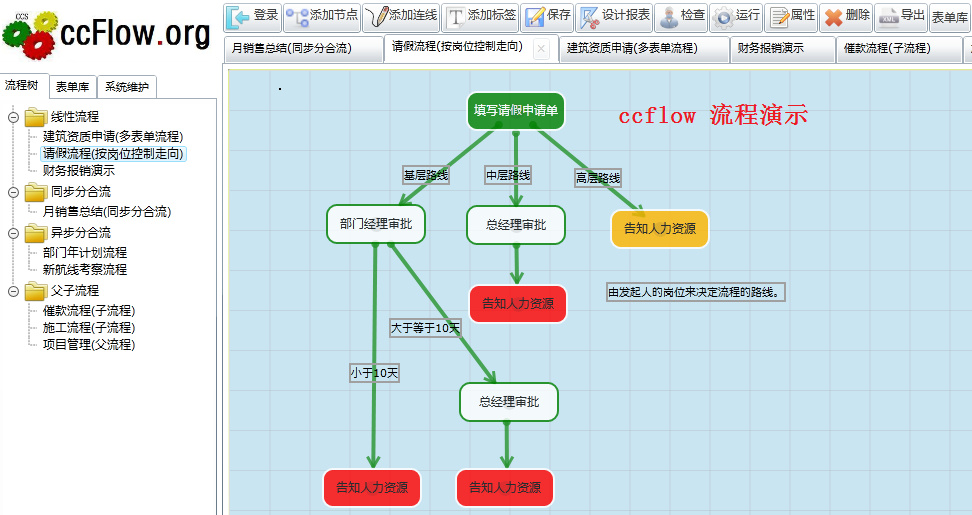The image size is (972, 515).
Task: Click the 保存 save button
Action: [547, 17]
